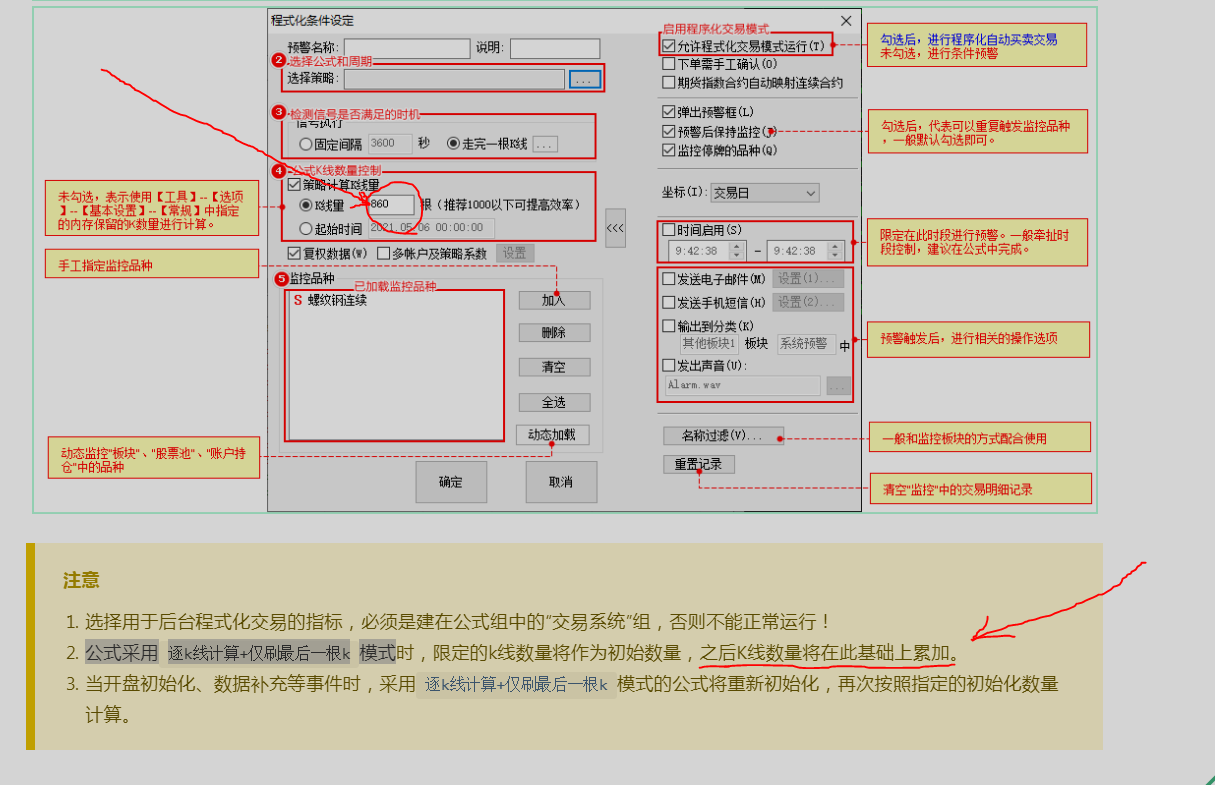Click the 预警名称 input field
The image size is (1215, 785).
[x=407, y=48]
